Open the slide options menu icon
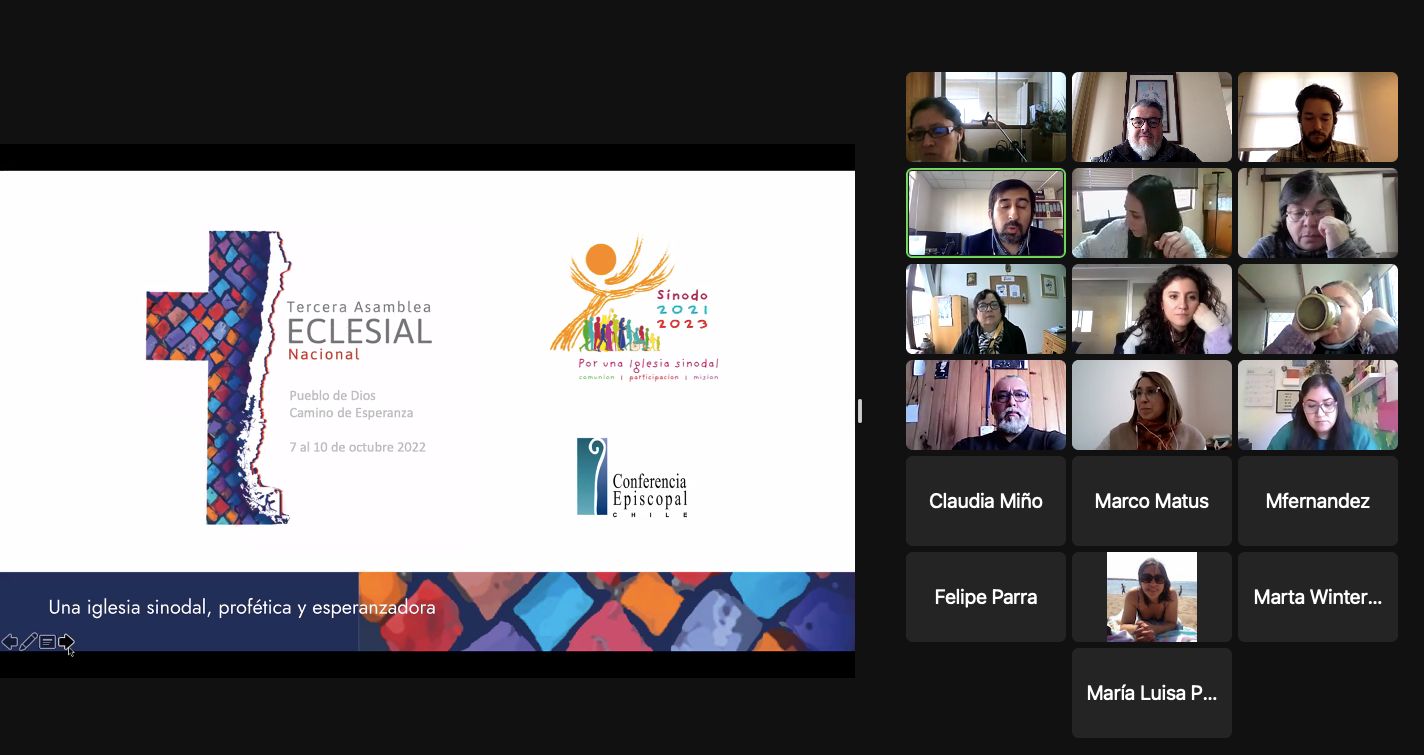The width and height of the screenshot is (1424, 755). coord(47,642)
